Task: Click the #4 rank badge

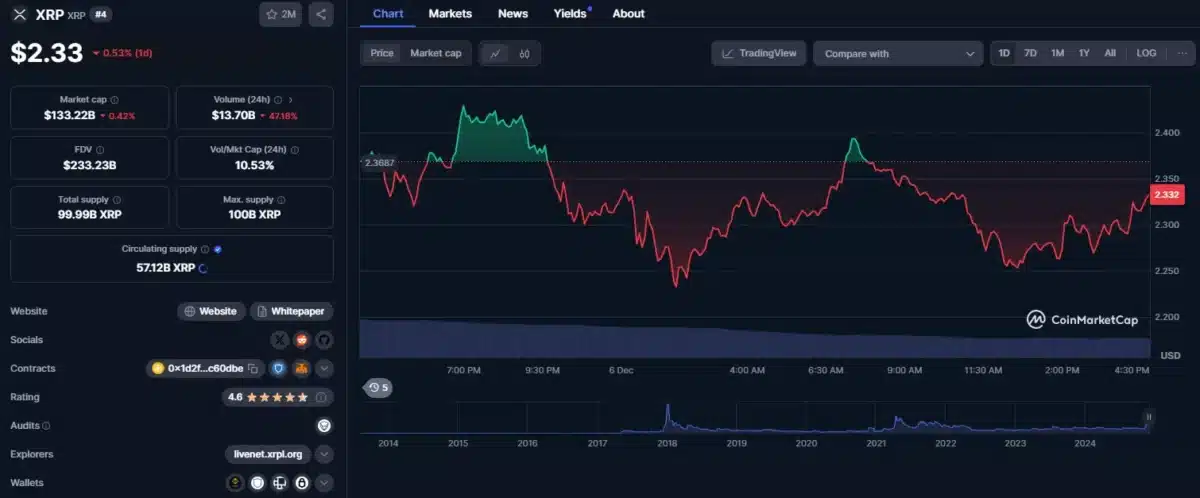Action: click(x=102, y=14)
